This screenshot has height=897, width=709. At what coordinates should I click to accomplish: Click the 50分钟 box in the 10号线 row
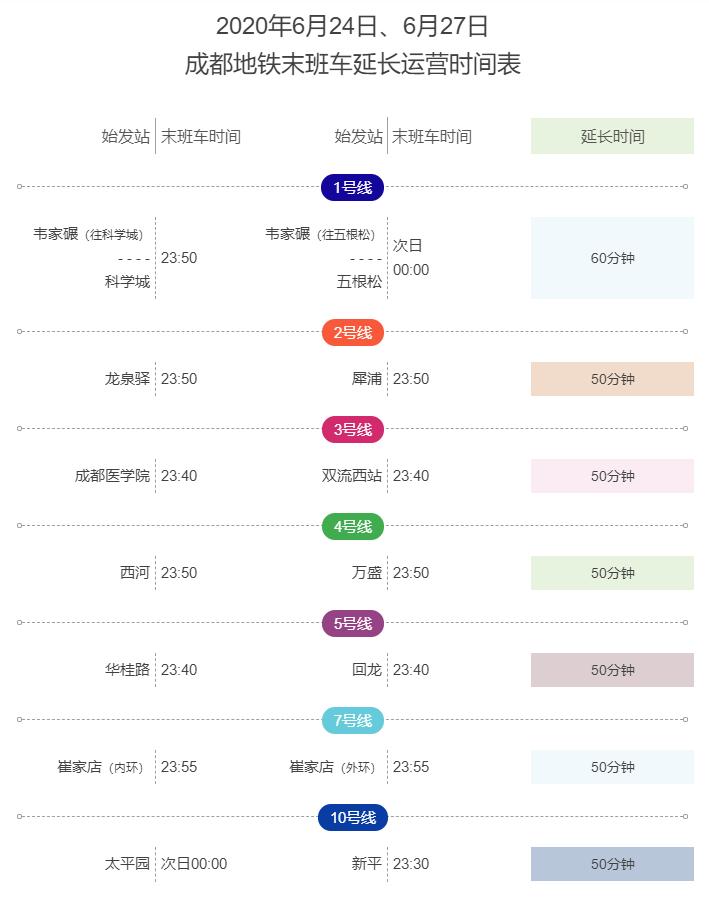(612, 864)
